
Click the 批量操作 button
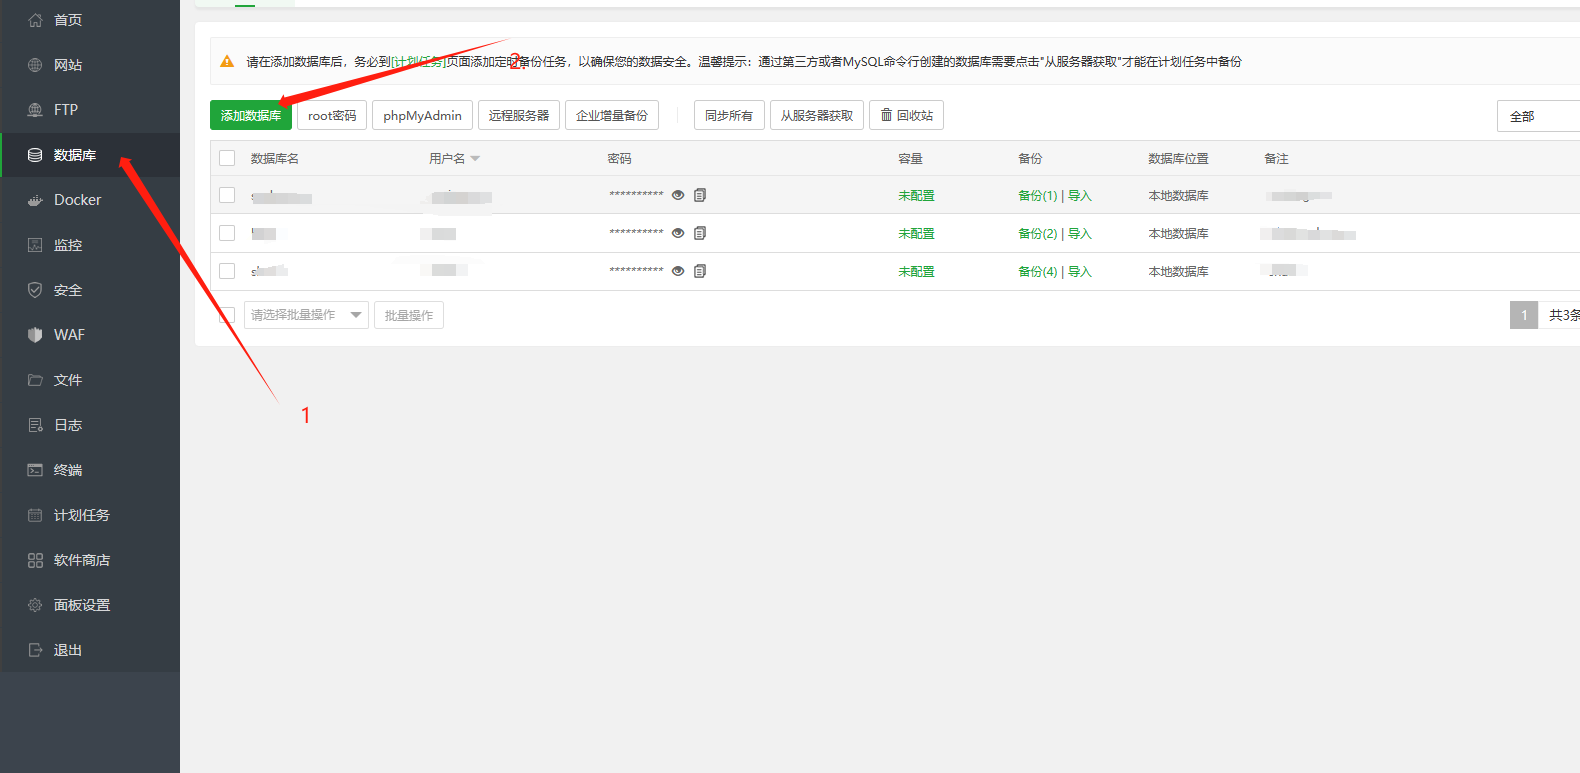click(x=409, y=315)
